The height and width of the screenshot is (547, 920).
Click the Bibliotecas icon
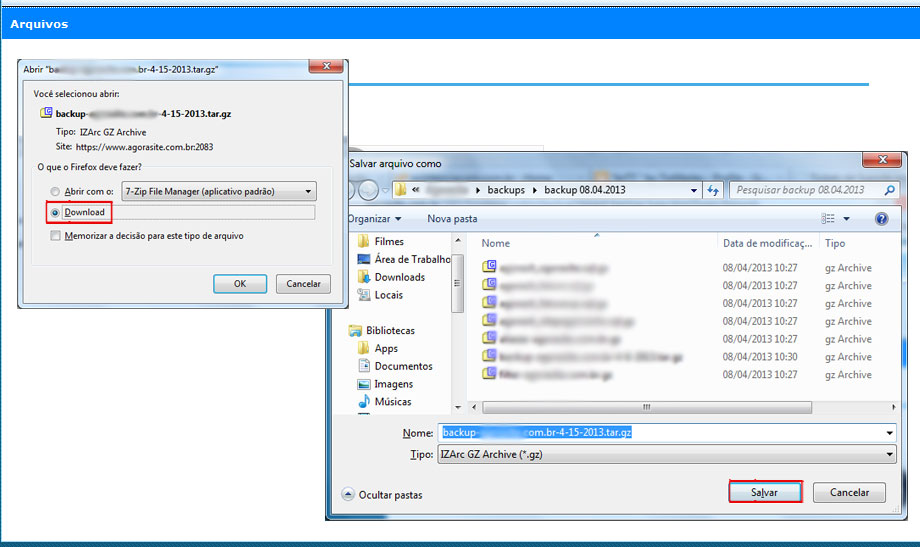pyautogui.click(x=355, y=330)
